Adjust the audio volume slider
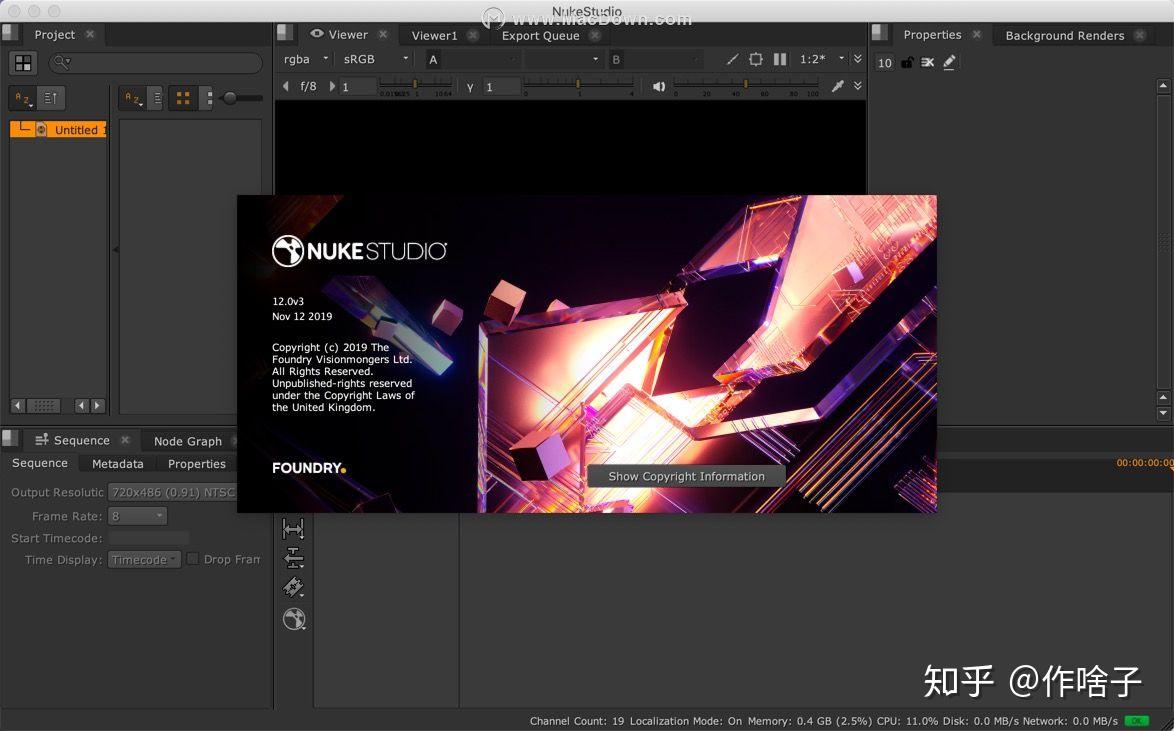This screenshot has width=1174, height=731. click(746, 85)
